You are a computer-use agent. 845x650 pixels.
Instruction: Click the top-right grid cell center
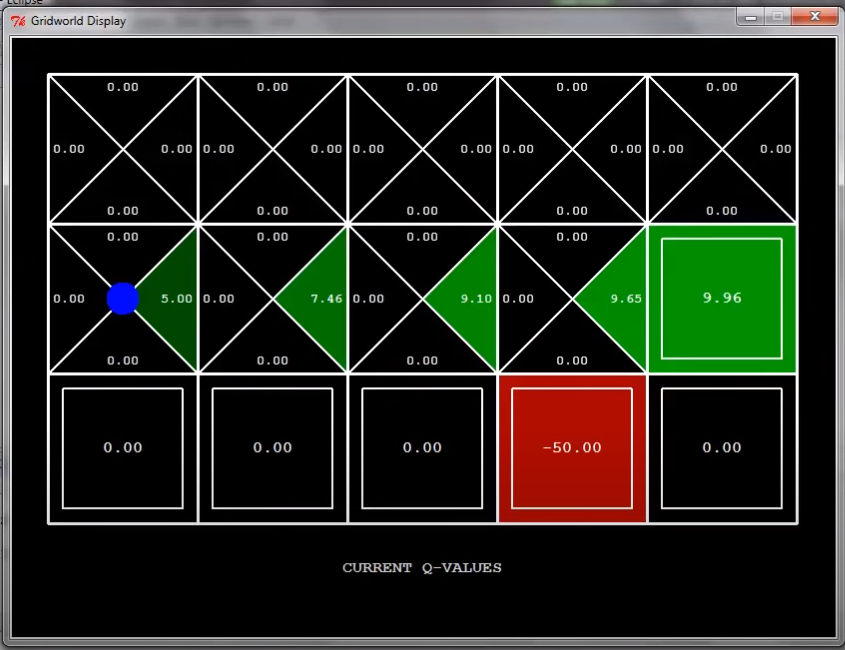tap(722, 149)
